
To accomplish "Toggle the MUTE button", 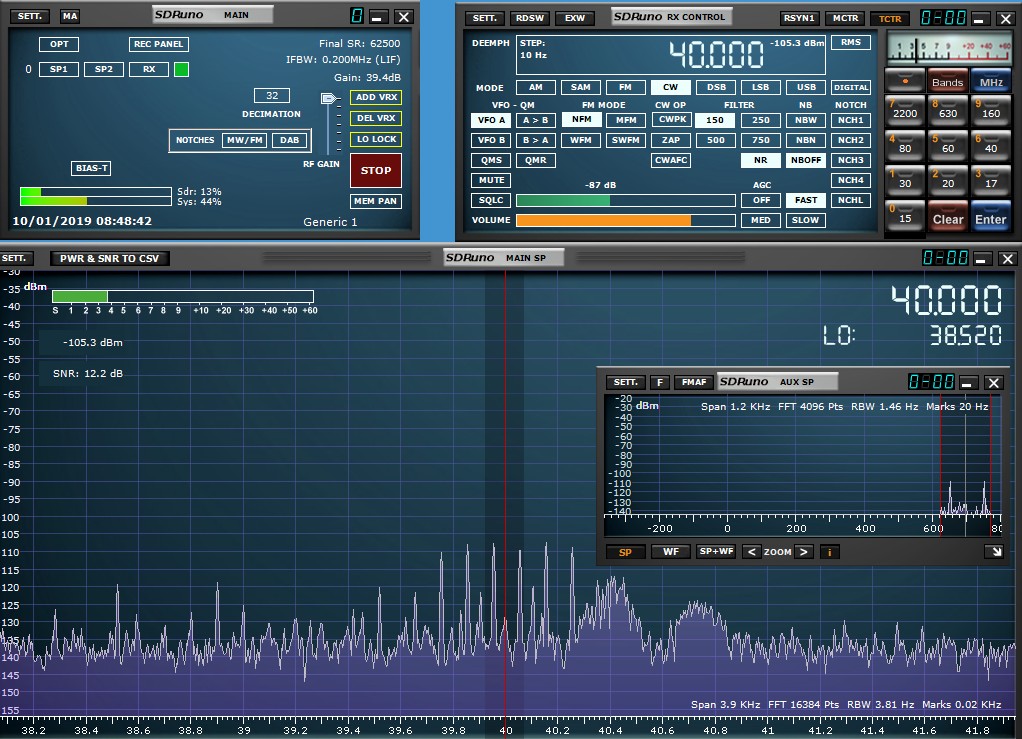I will click(x=491, y=180).
